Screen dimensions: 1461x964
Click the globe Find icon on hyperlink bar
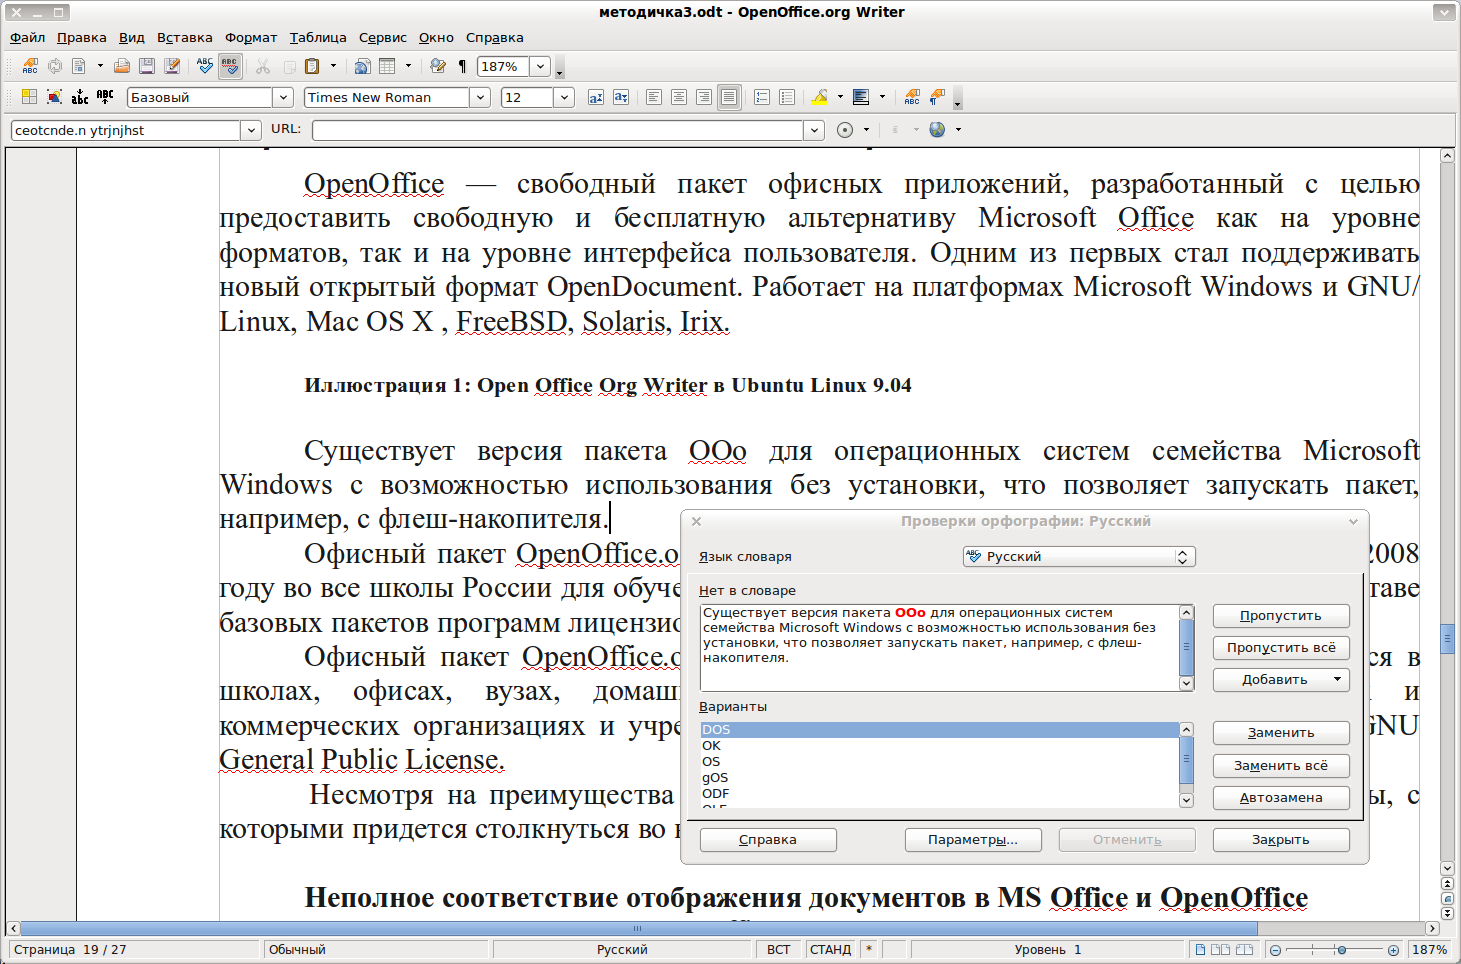[x=937, y=130]
